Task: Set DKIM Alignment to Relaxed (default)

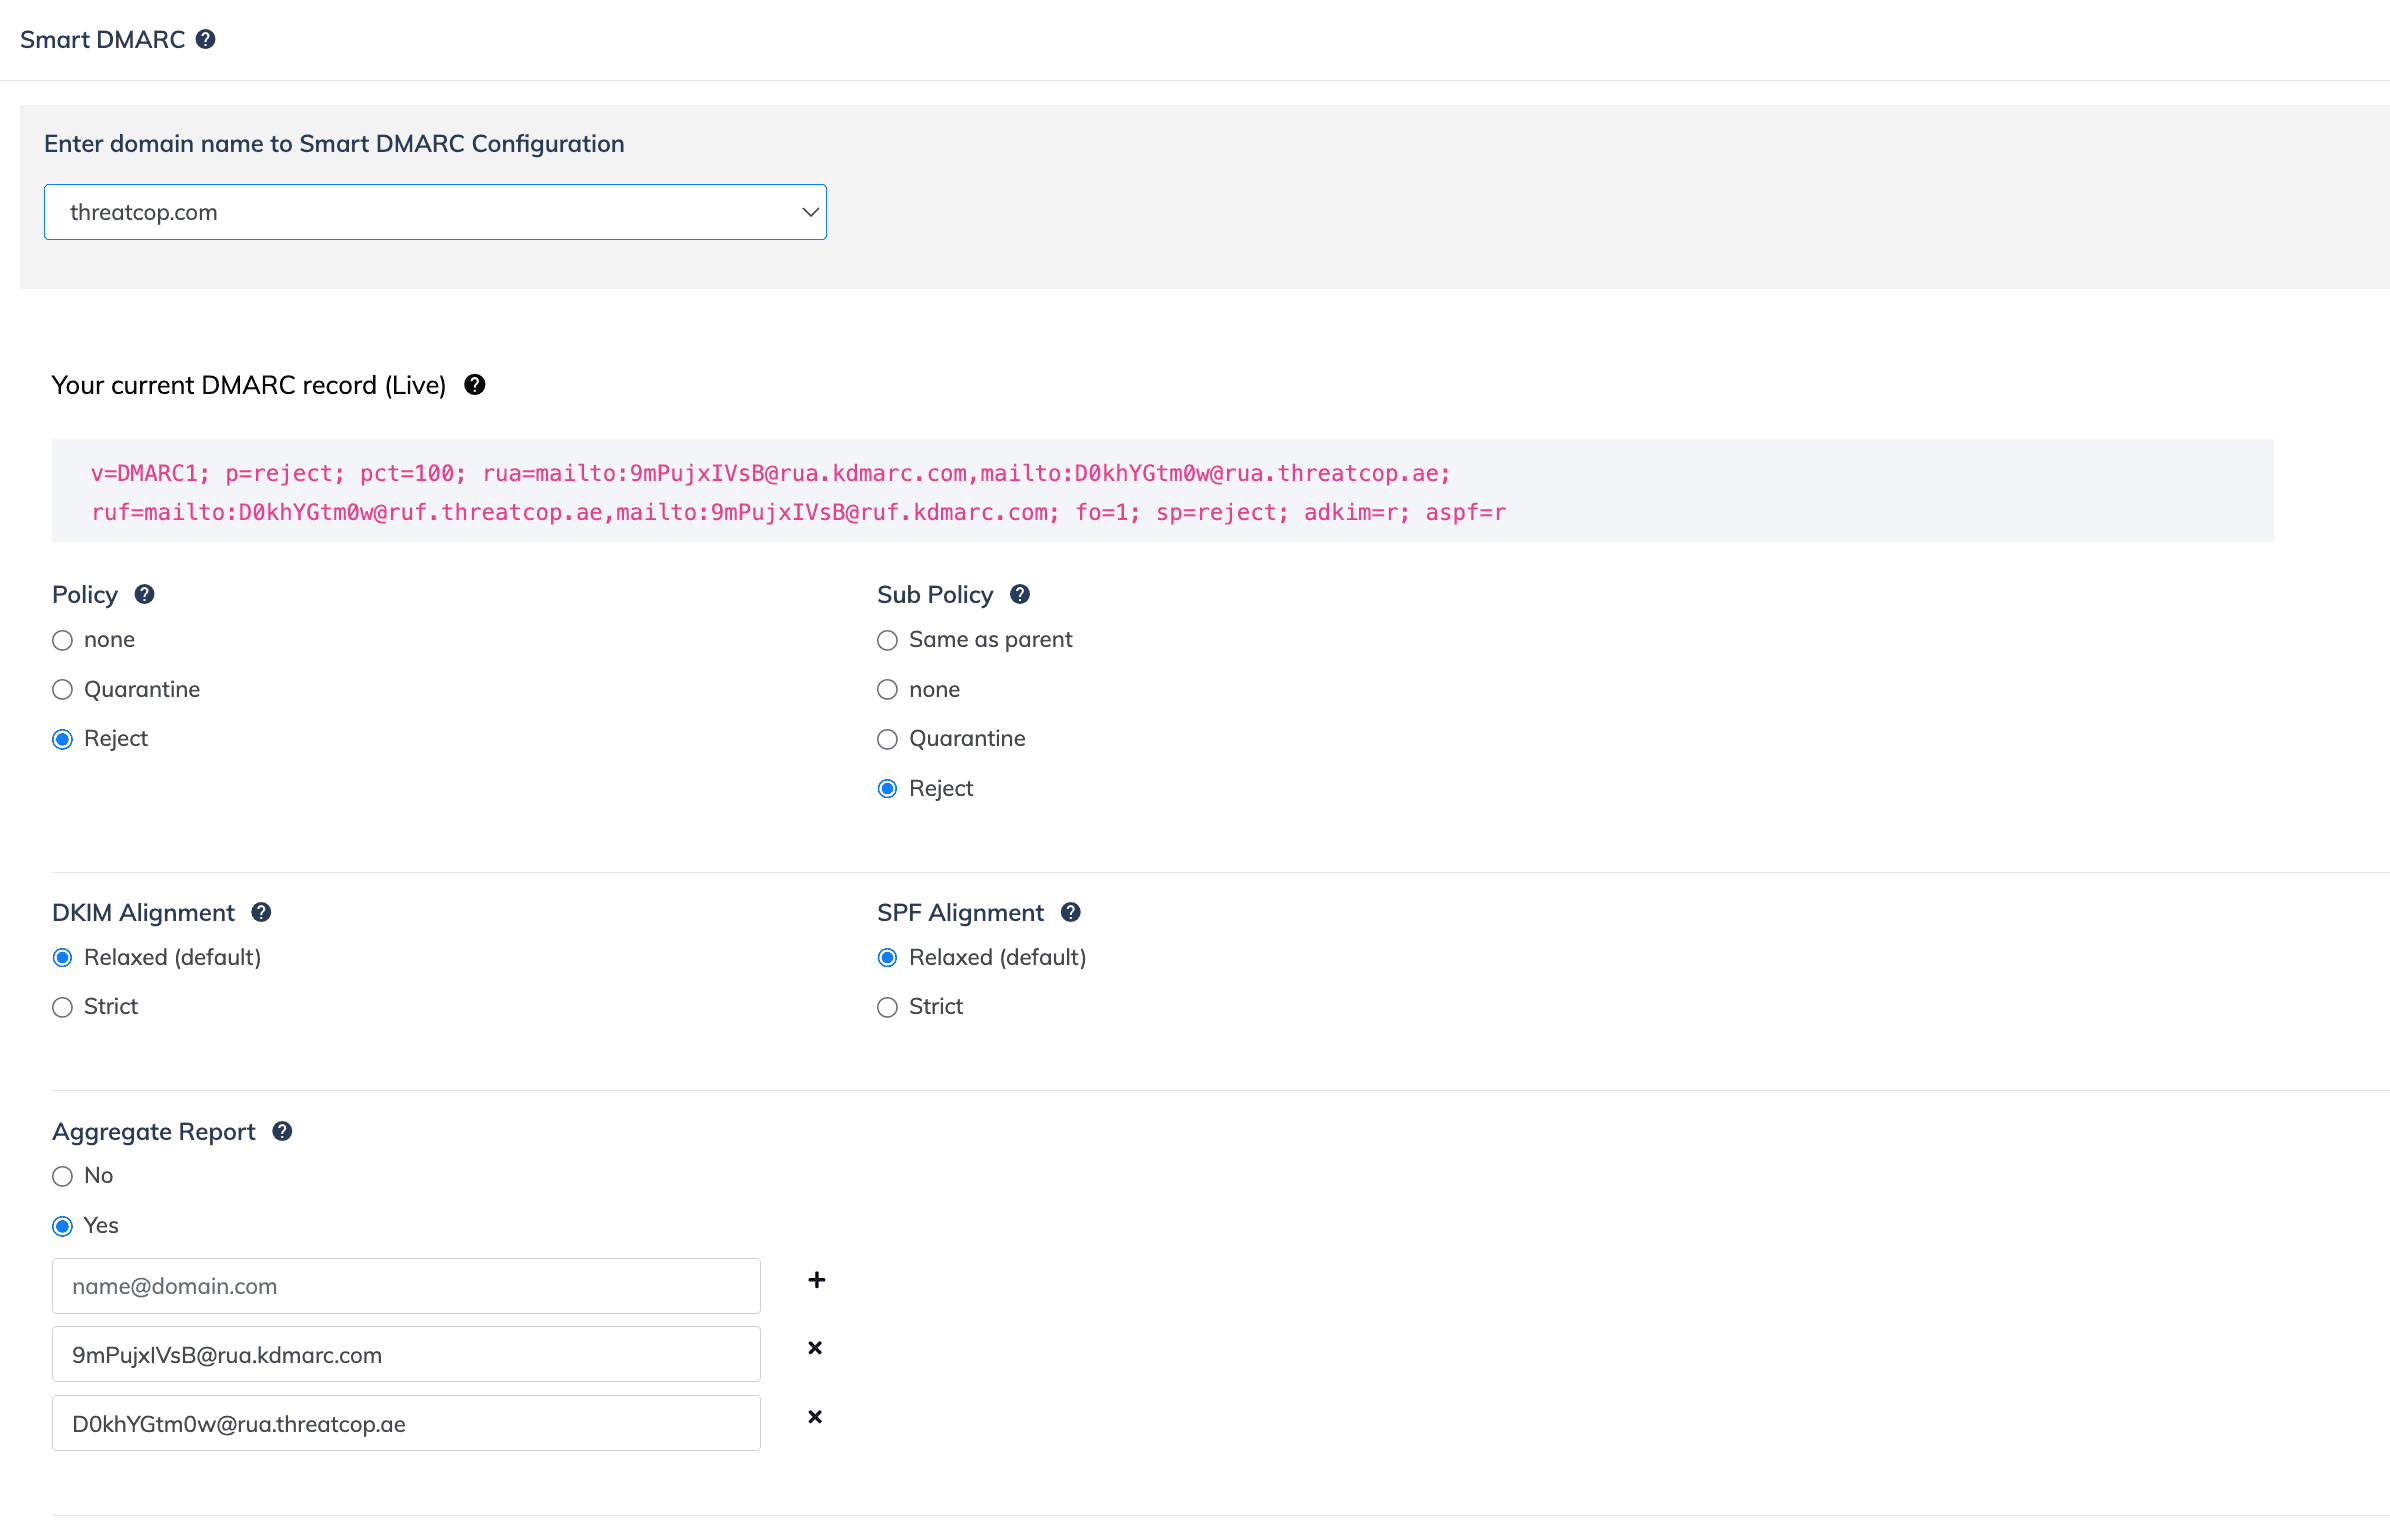Action: tap(63, 958)
